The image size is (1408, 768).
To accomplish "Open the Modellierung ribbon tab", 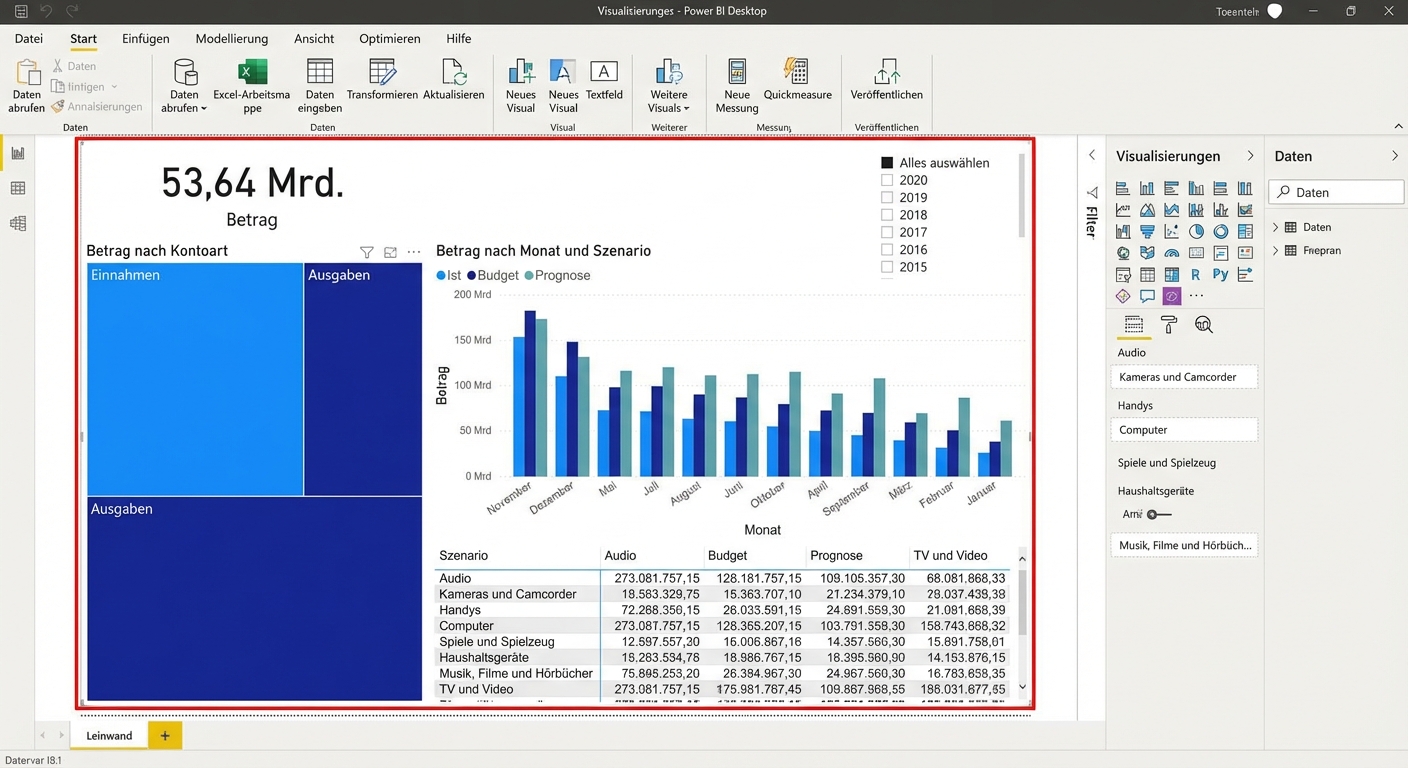I will click(x=232, y=39).
